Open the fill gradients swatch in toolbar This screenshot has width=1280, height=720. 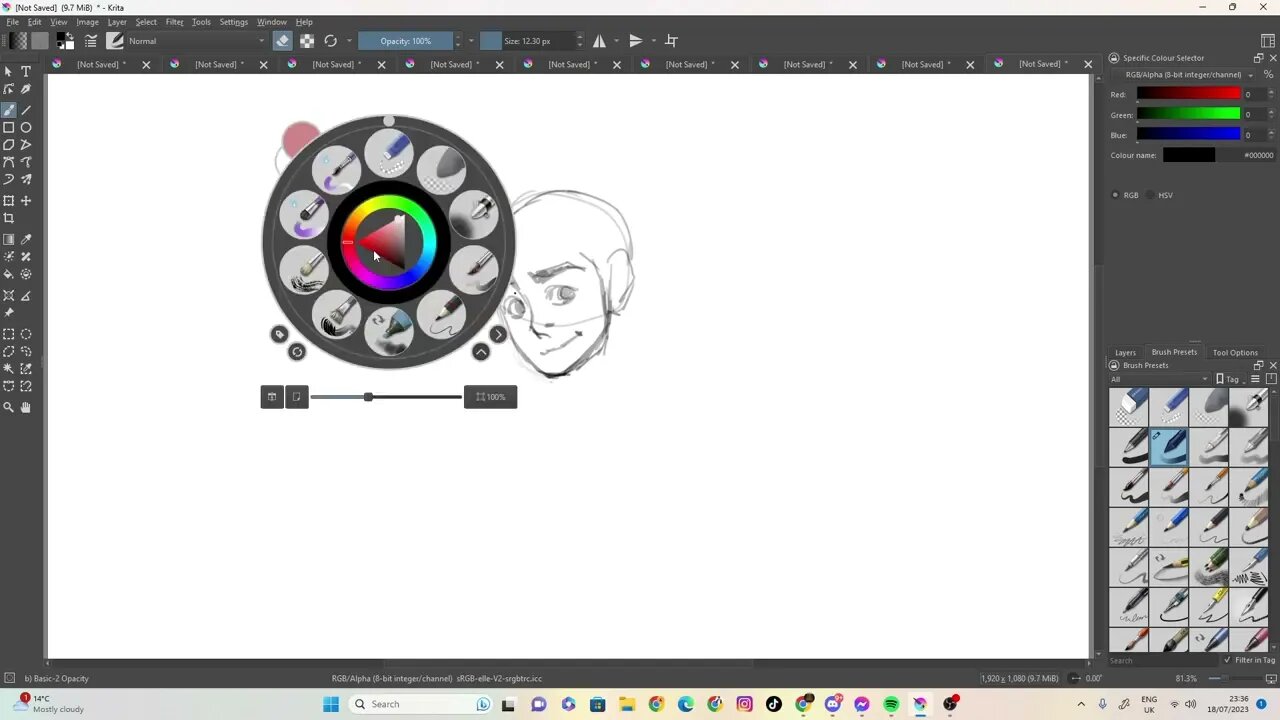tap(18, 41)
